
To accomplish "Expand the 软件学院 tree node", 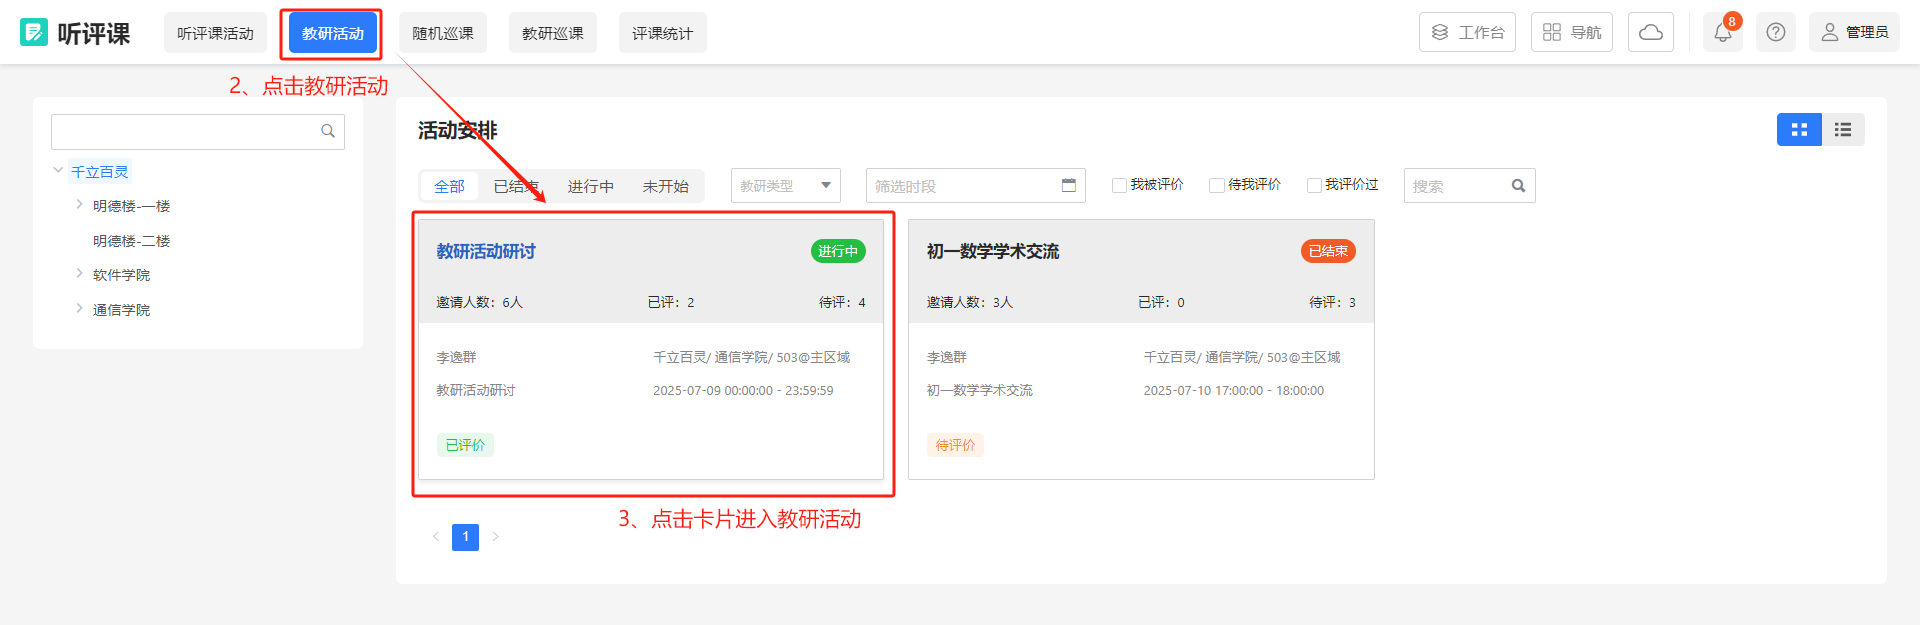I will (x=79, y=274).
